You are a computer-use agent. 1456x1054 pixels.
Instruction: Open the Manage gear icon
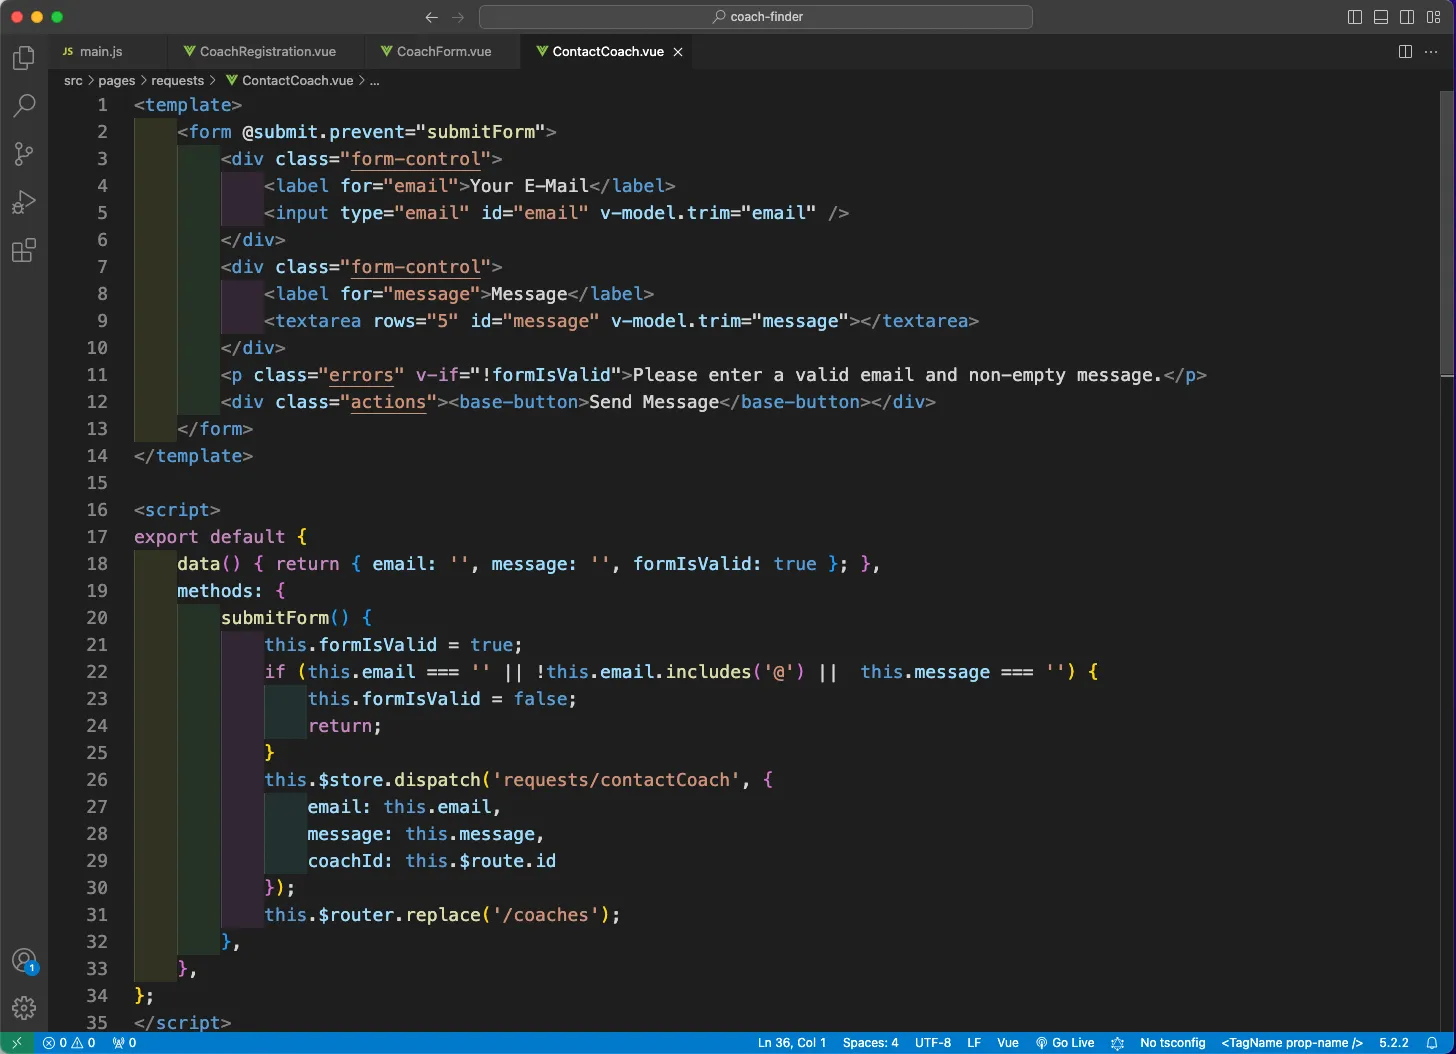[x=24, y=1008]
